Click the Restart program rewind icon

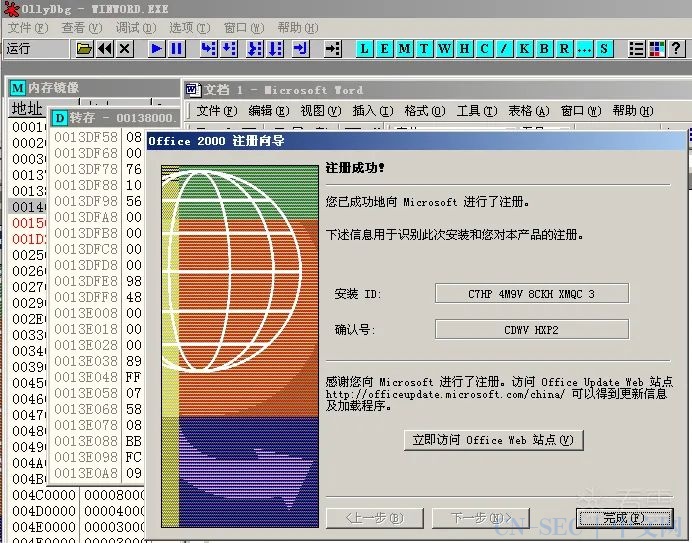tap(105, 49)
